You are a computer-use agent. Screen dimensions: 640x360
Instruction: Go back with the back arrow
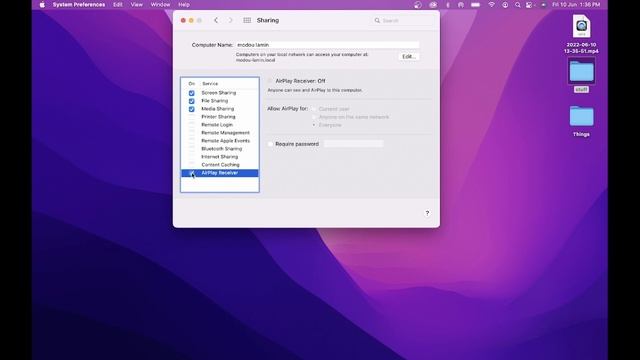(x=216, y=20)
